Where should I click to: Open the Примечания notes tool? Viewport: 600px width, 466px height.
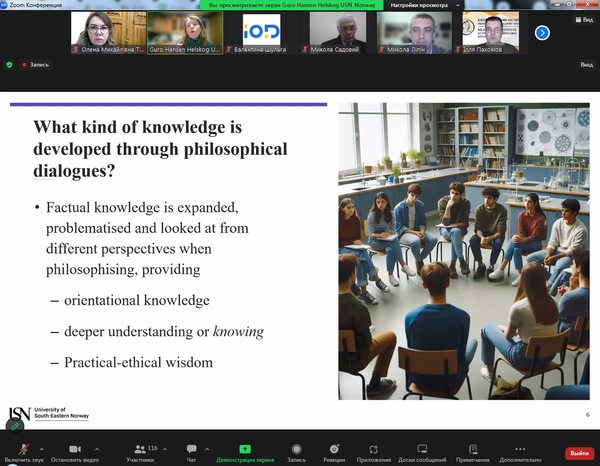[x=472, y=449]
